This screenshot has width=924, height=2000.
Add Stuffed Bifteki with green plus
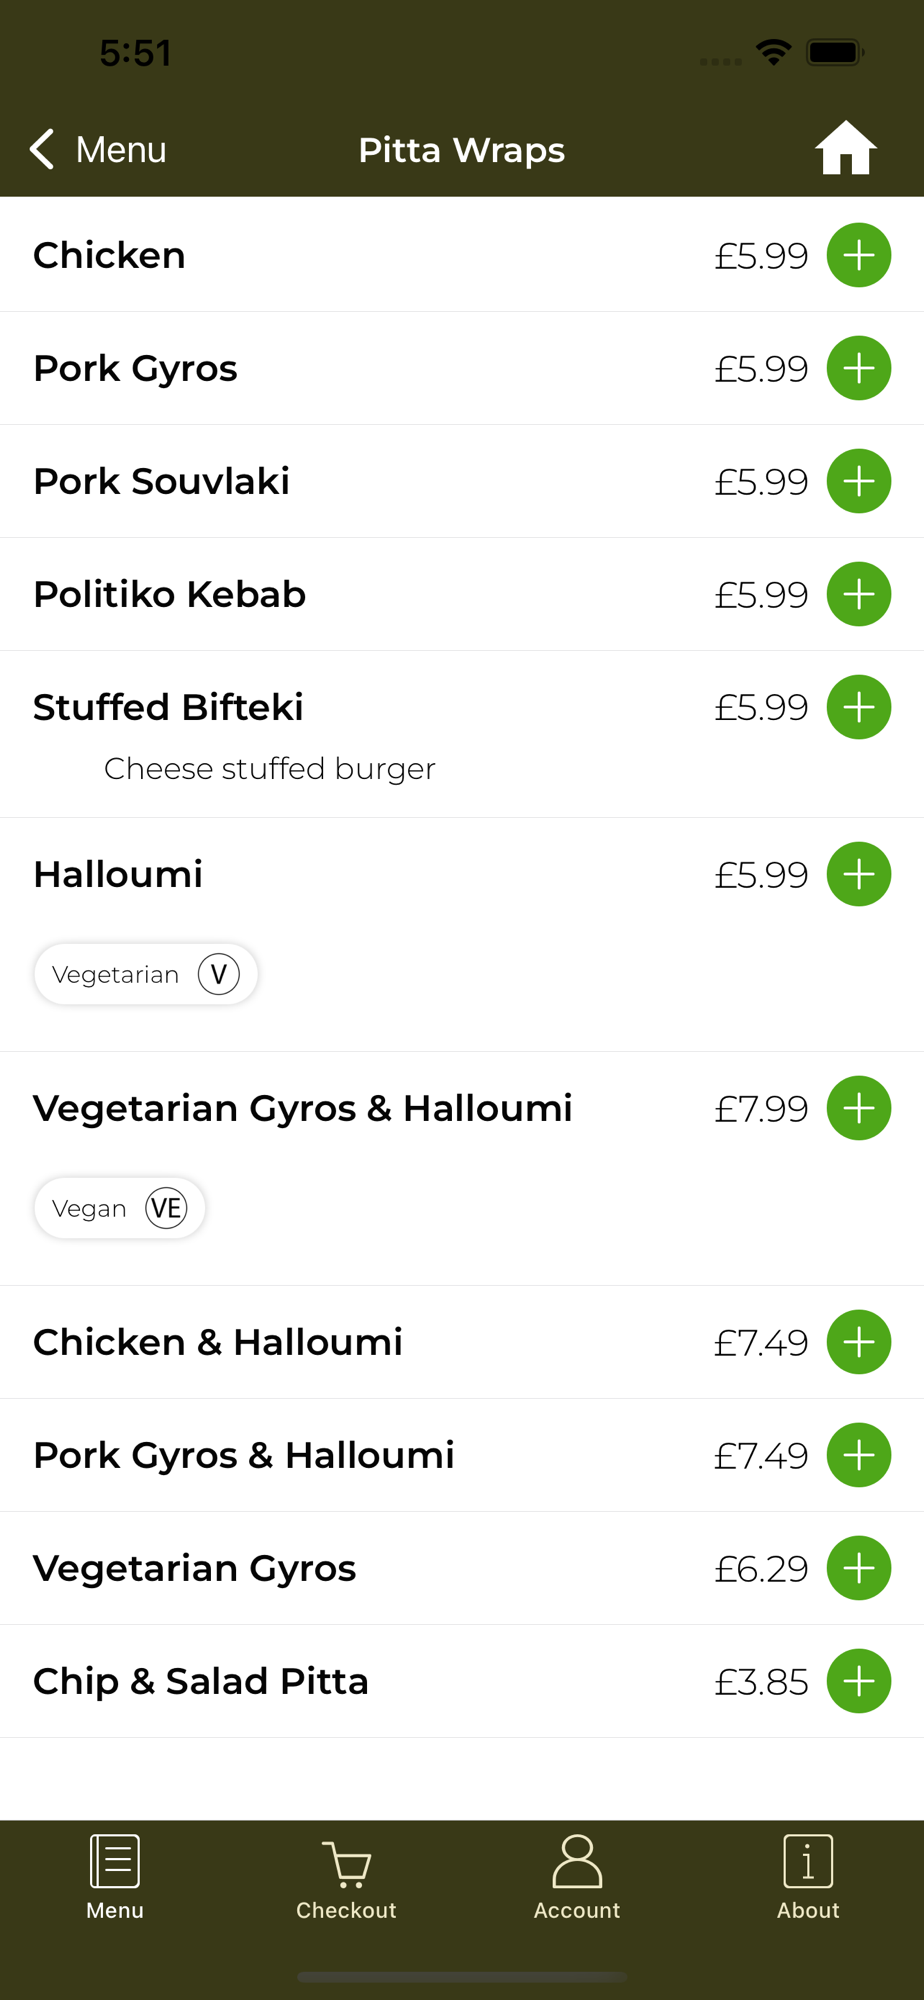tap(858, 707)
